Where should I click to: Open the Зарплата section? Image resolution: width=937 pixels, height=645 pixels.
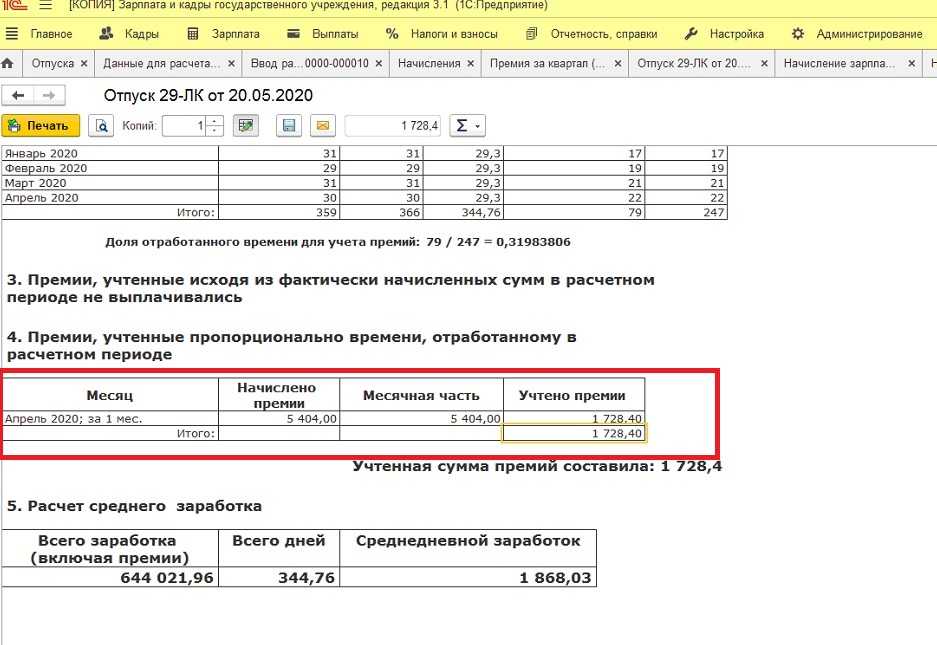(235, 34)
